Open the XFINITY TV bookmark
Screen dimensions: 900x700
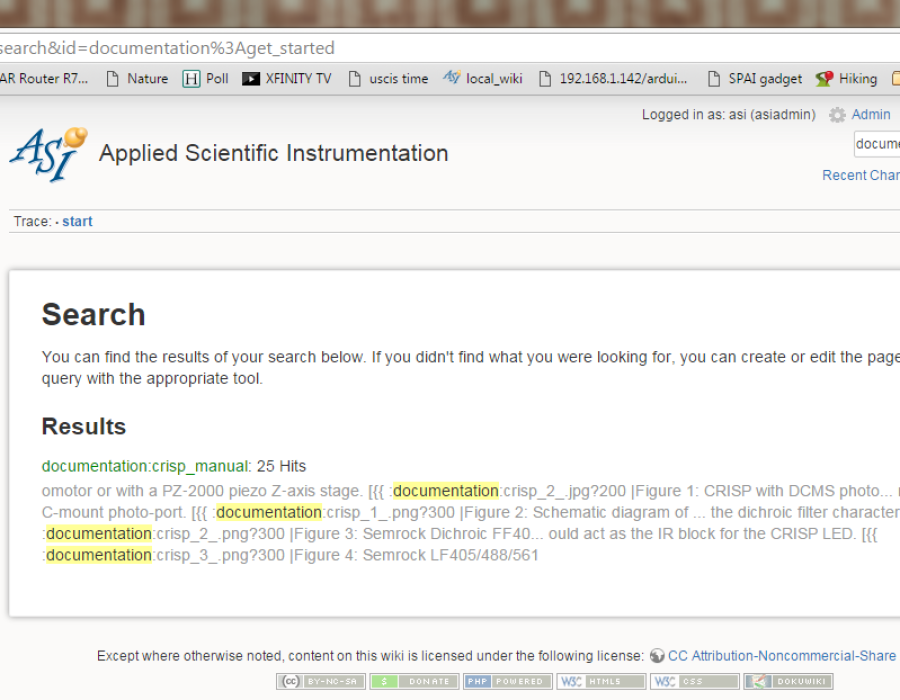tap(286, 79)
